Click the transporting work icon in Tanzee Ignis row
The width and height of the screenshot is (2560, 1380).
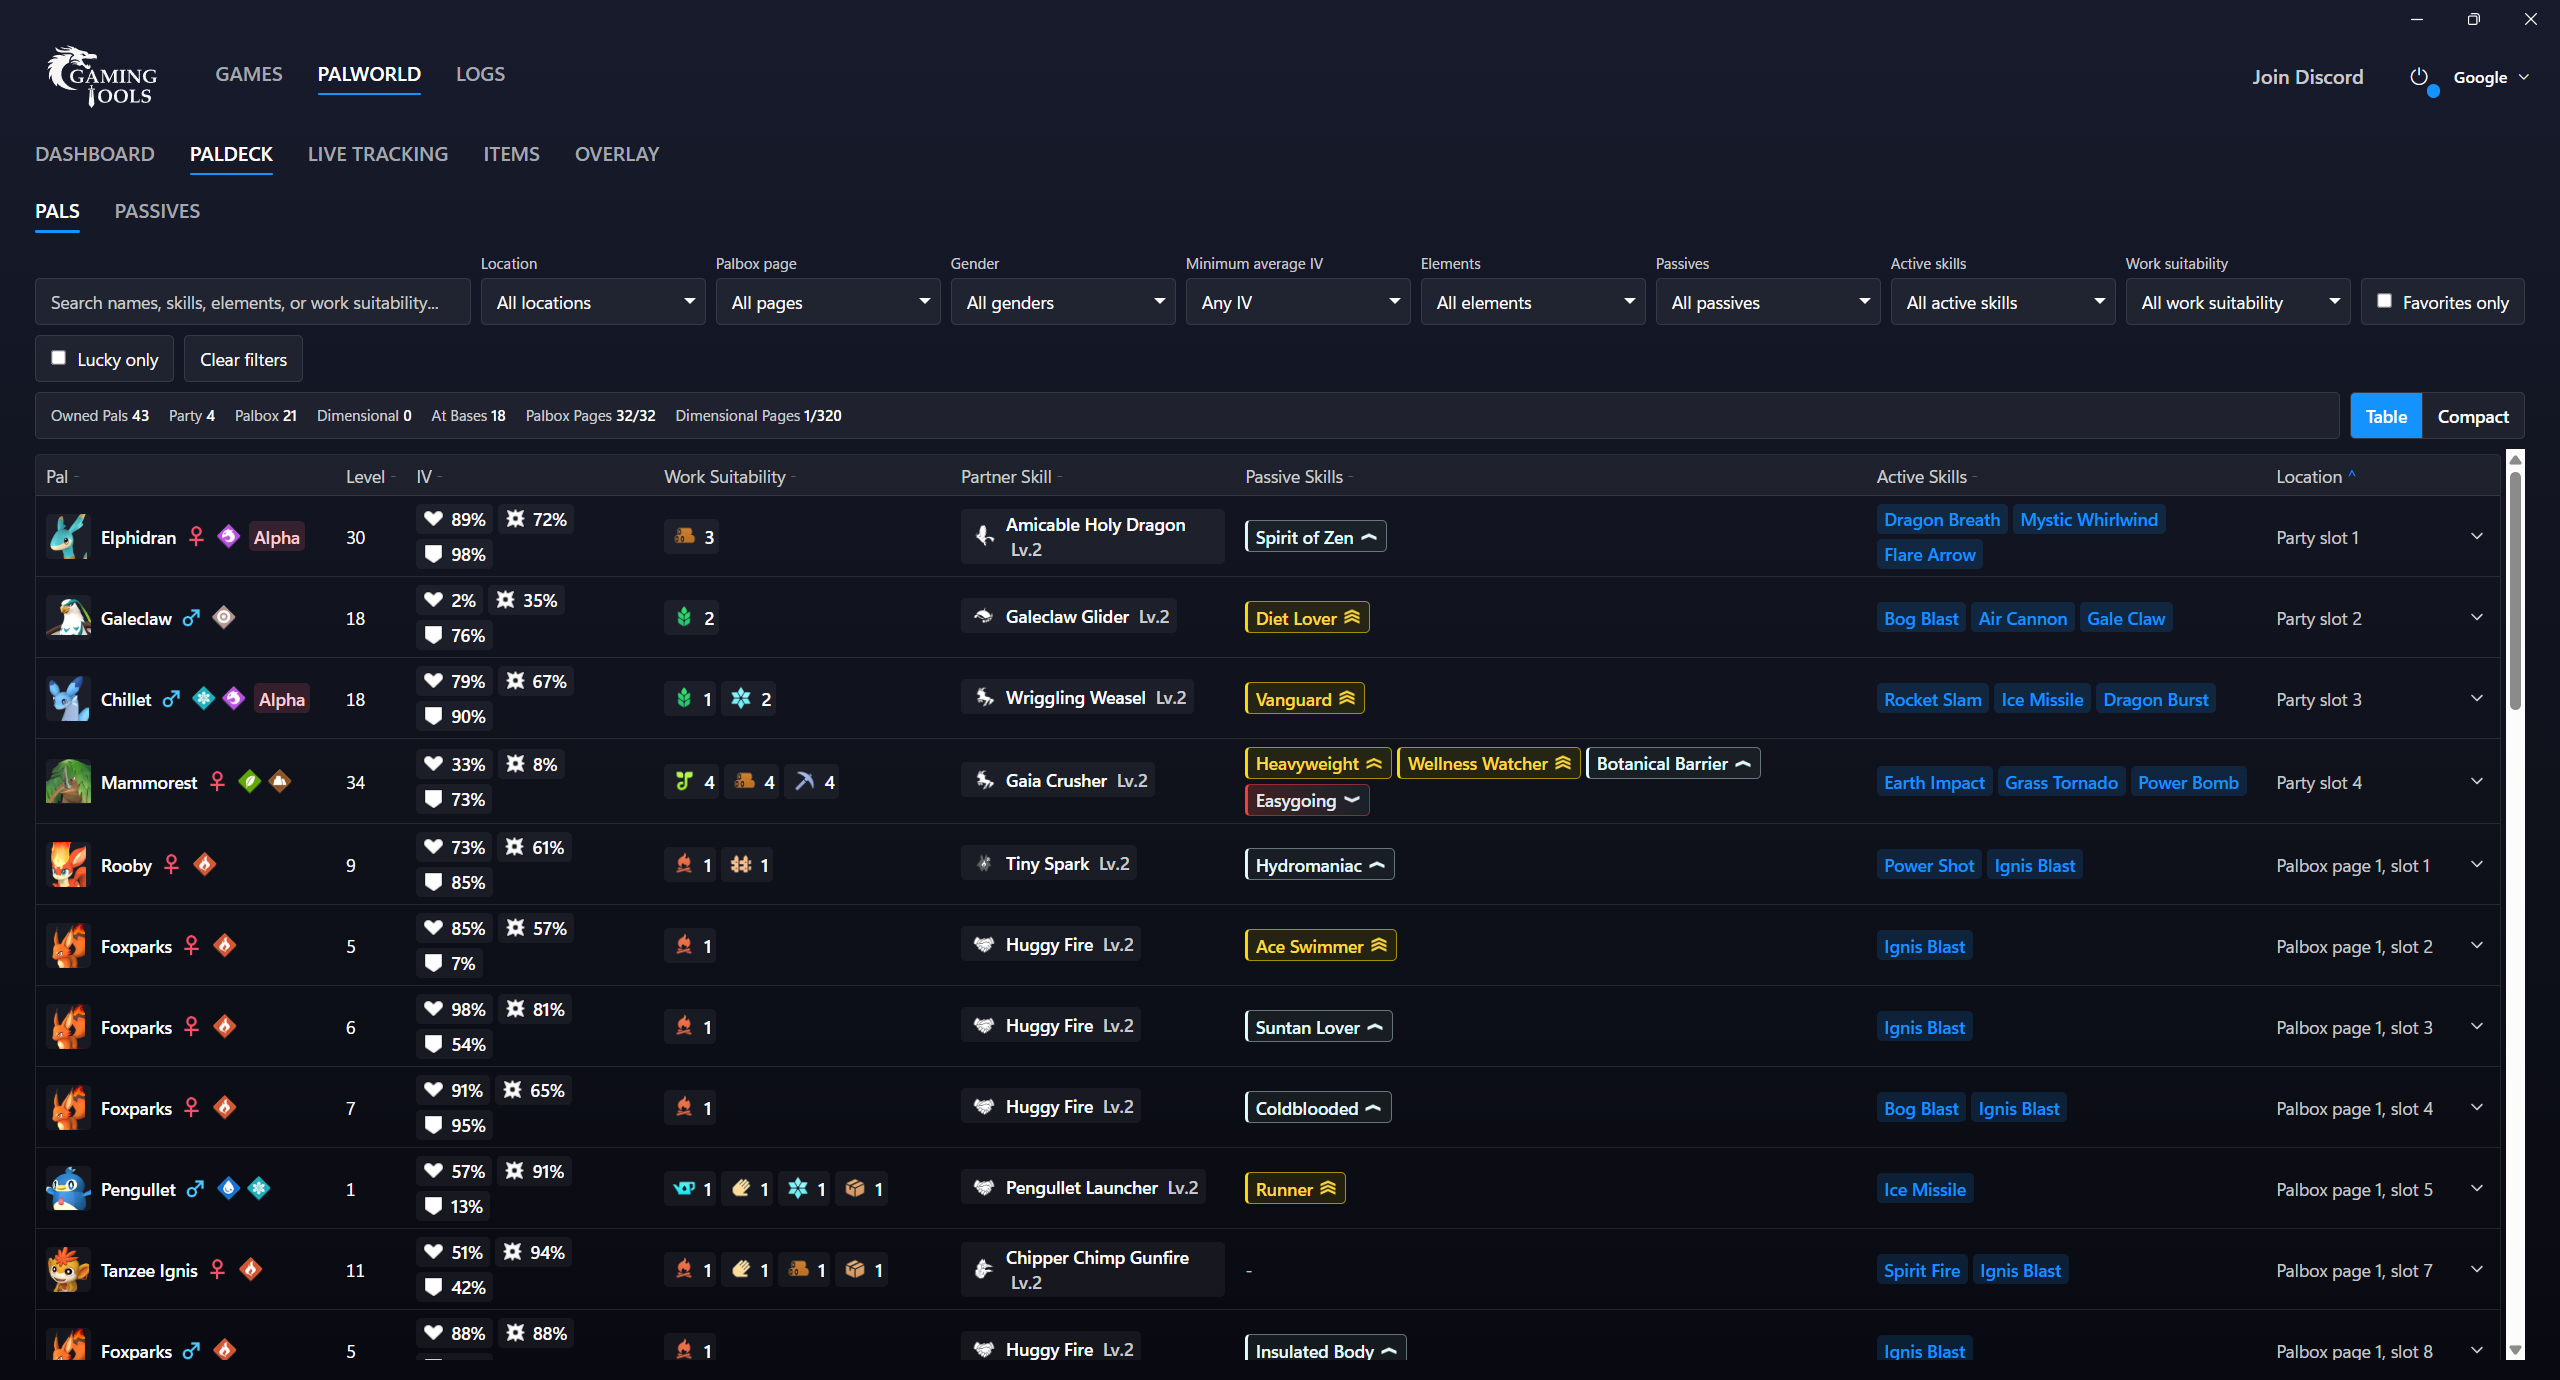[x=855, y=1270]
